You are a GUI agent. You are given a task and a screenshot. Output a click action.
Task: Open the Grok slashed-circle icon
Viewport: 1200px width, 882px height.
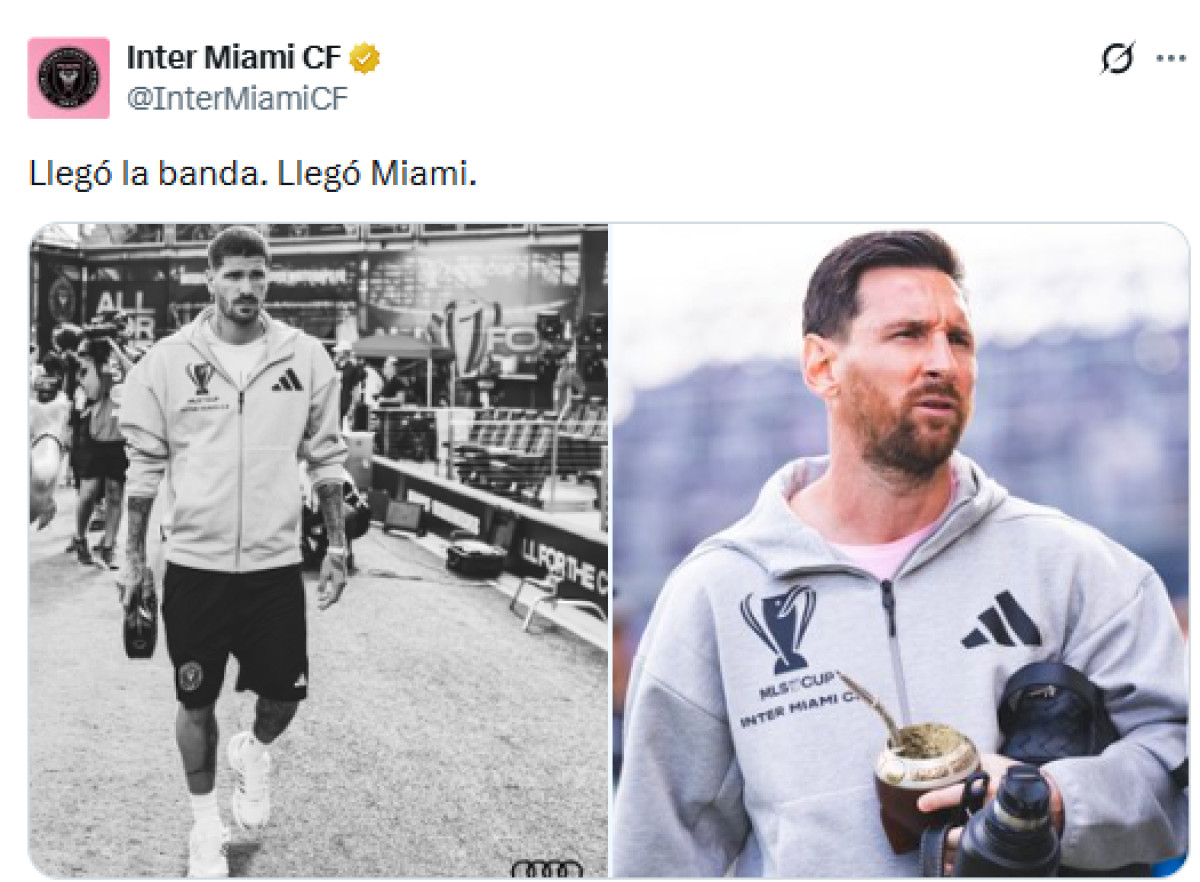[1117, 60]
